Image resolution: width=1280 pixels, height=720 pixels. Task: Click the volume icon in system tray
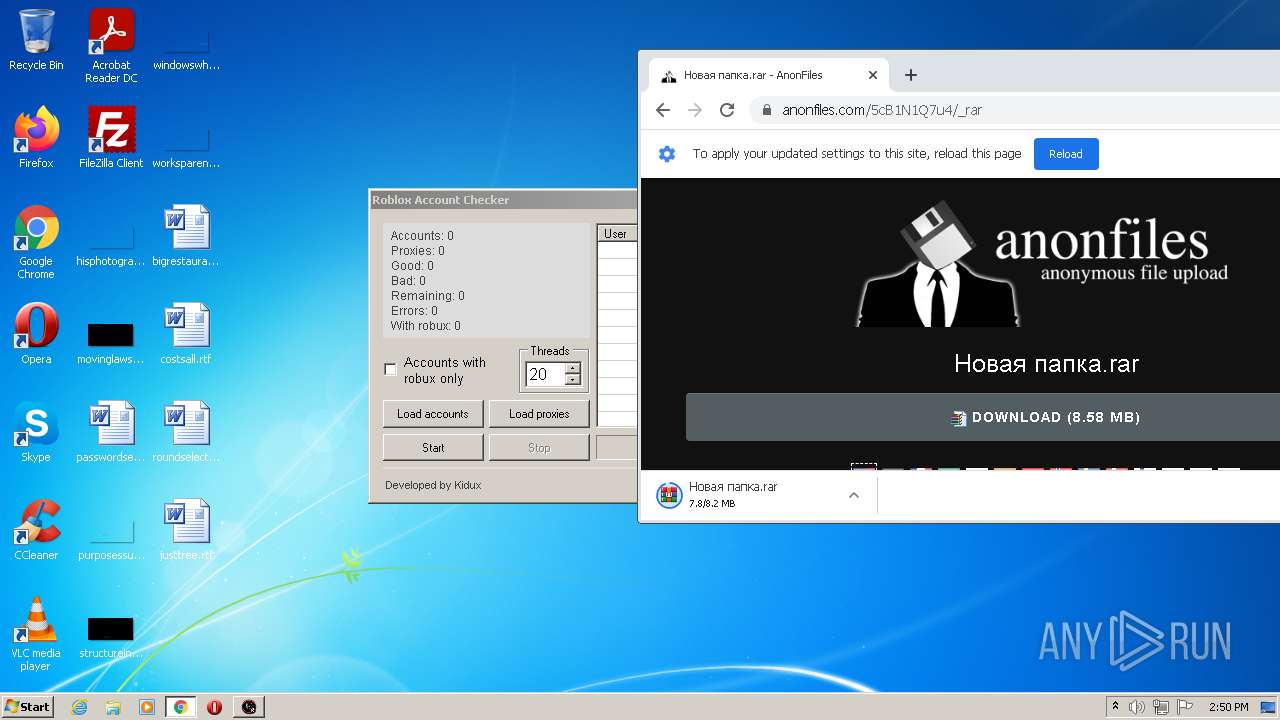click(x=1137, y=707)
